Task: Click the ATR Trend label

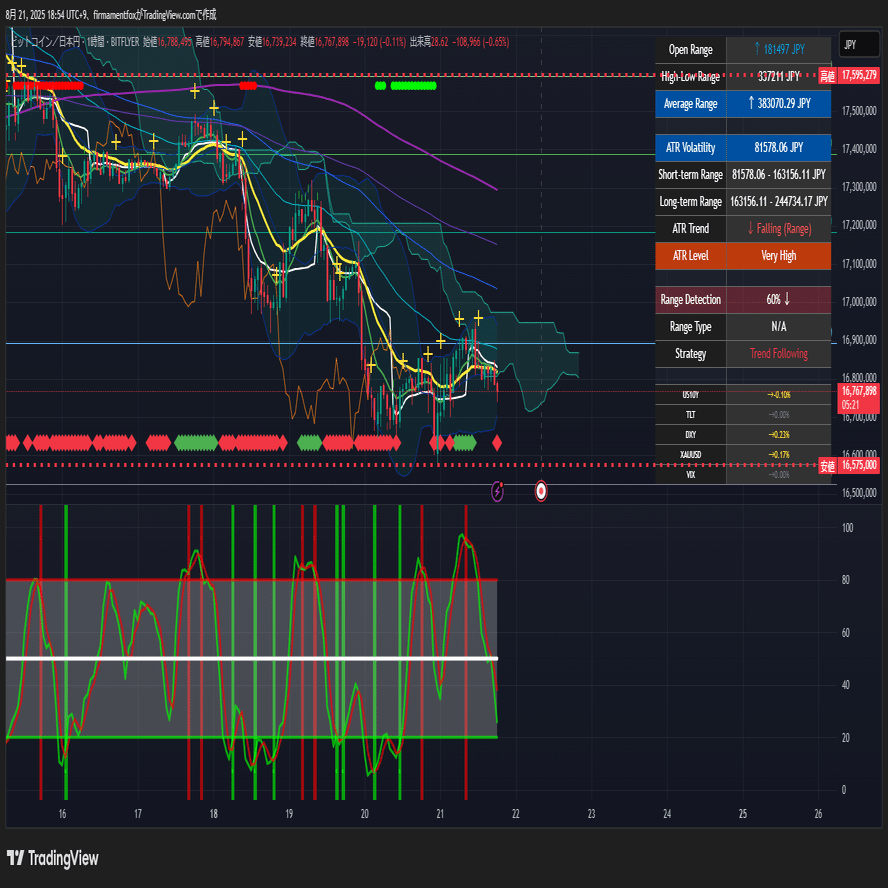Action: tap(690, 229)
